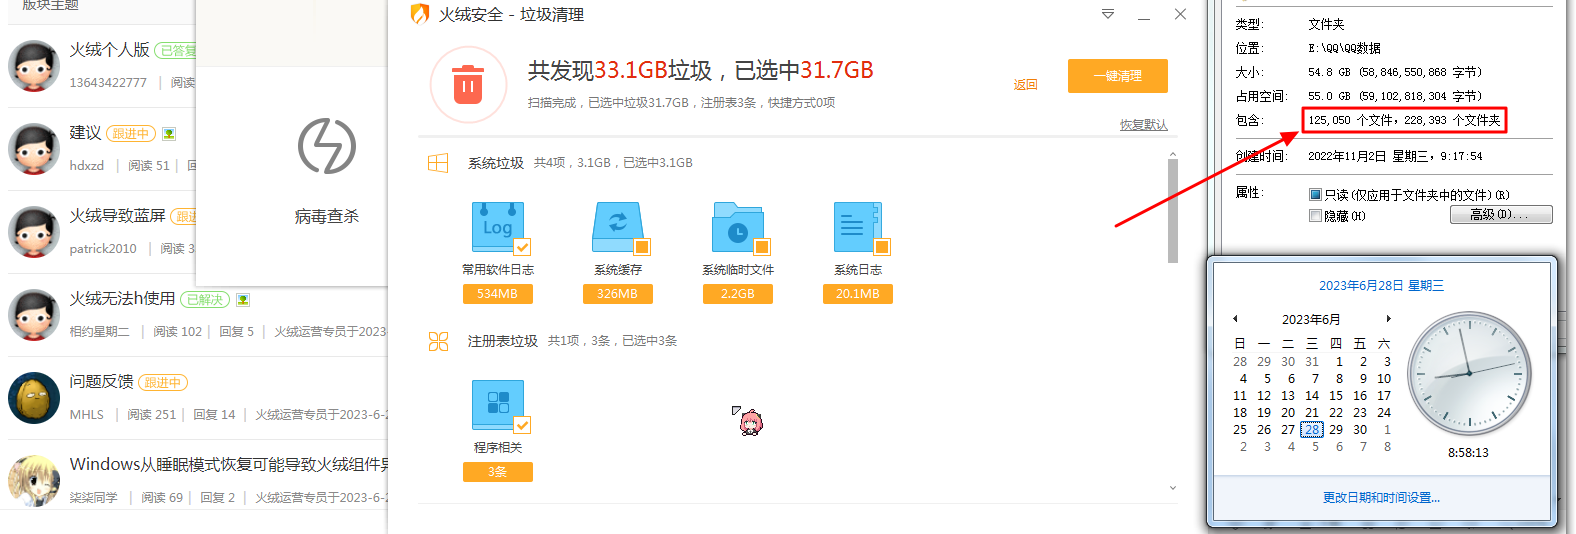Enable the 隐藏 hidden attribute checkbox
Screen dimensions: 1576x534
tap(1315, 216)
